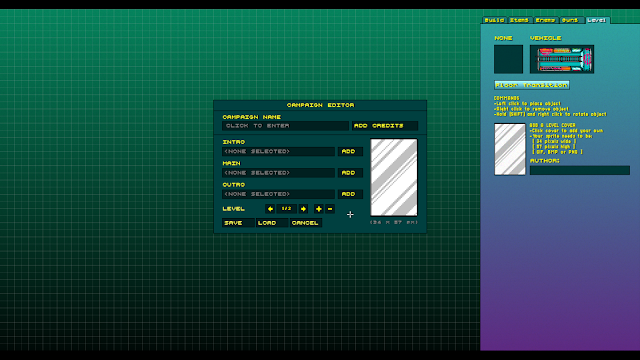Image resolution: width=640 pixels, height=360 pixels.
Task: Click the Floor Transition button
Action: (x=532, y=85)
